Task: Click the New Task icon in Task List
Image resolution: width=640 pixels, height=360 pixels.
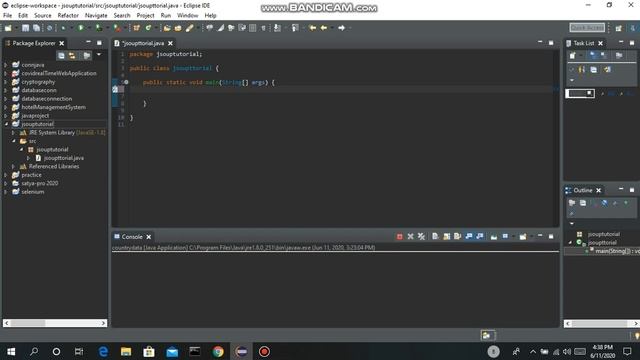Action: tap(572, 56)
